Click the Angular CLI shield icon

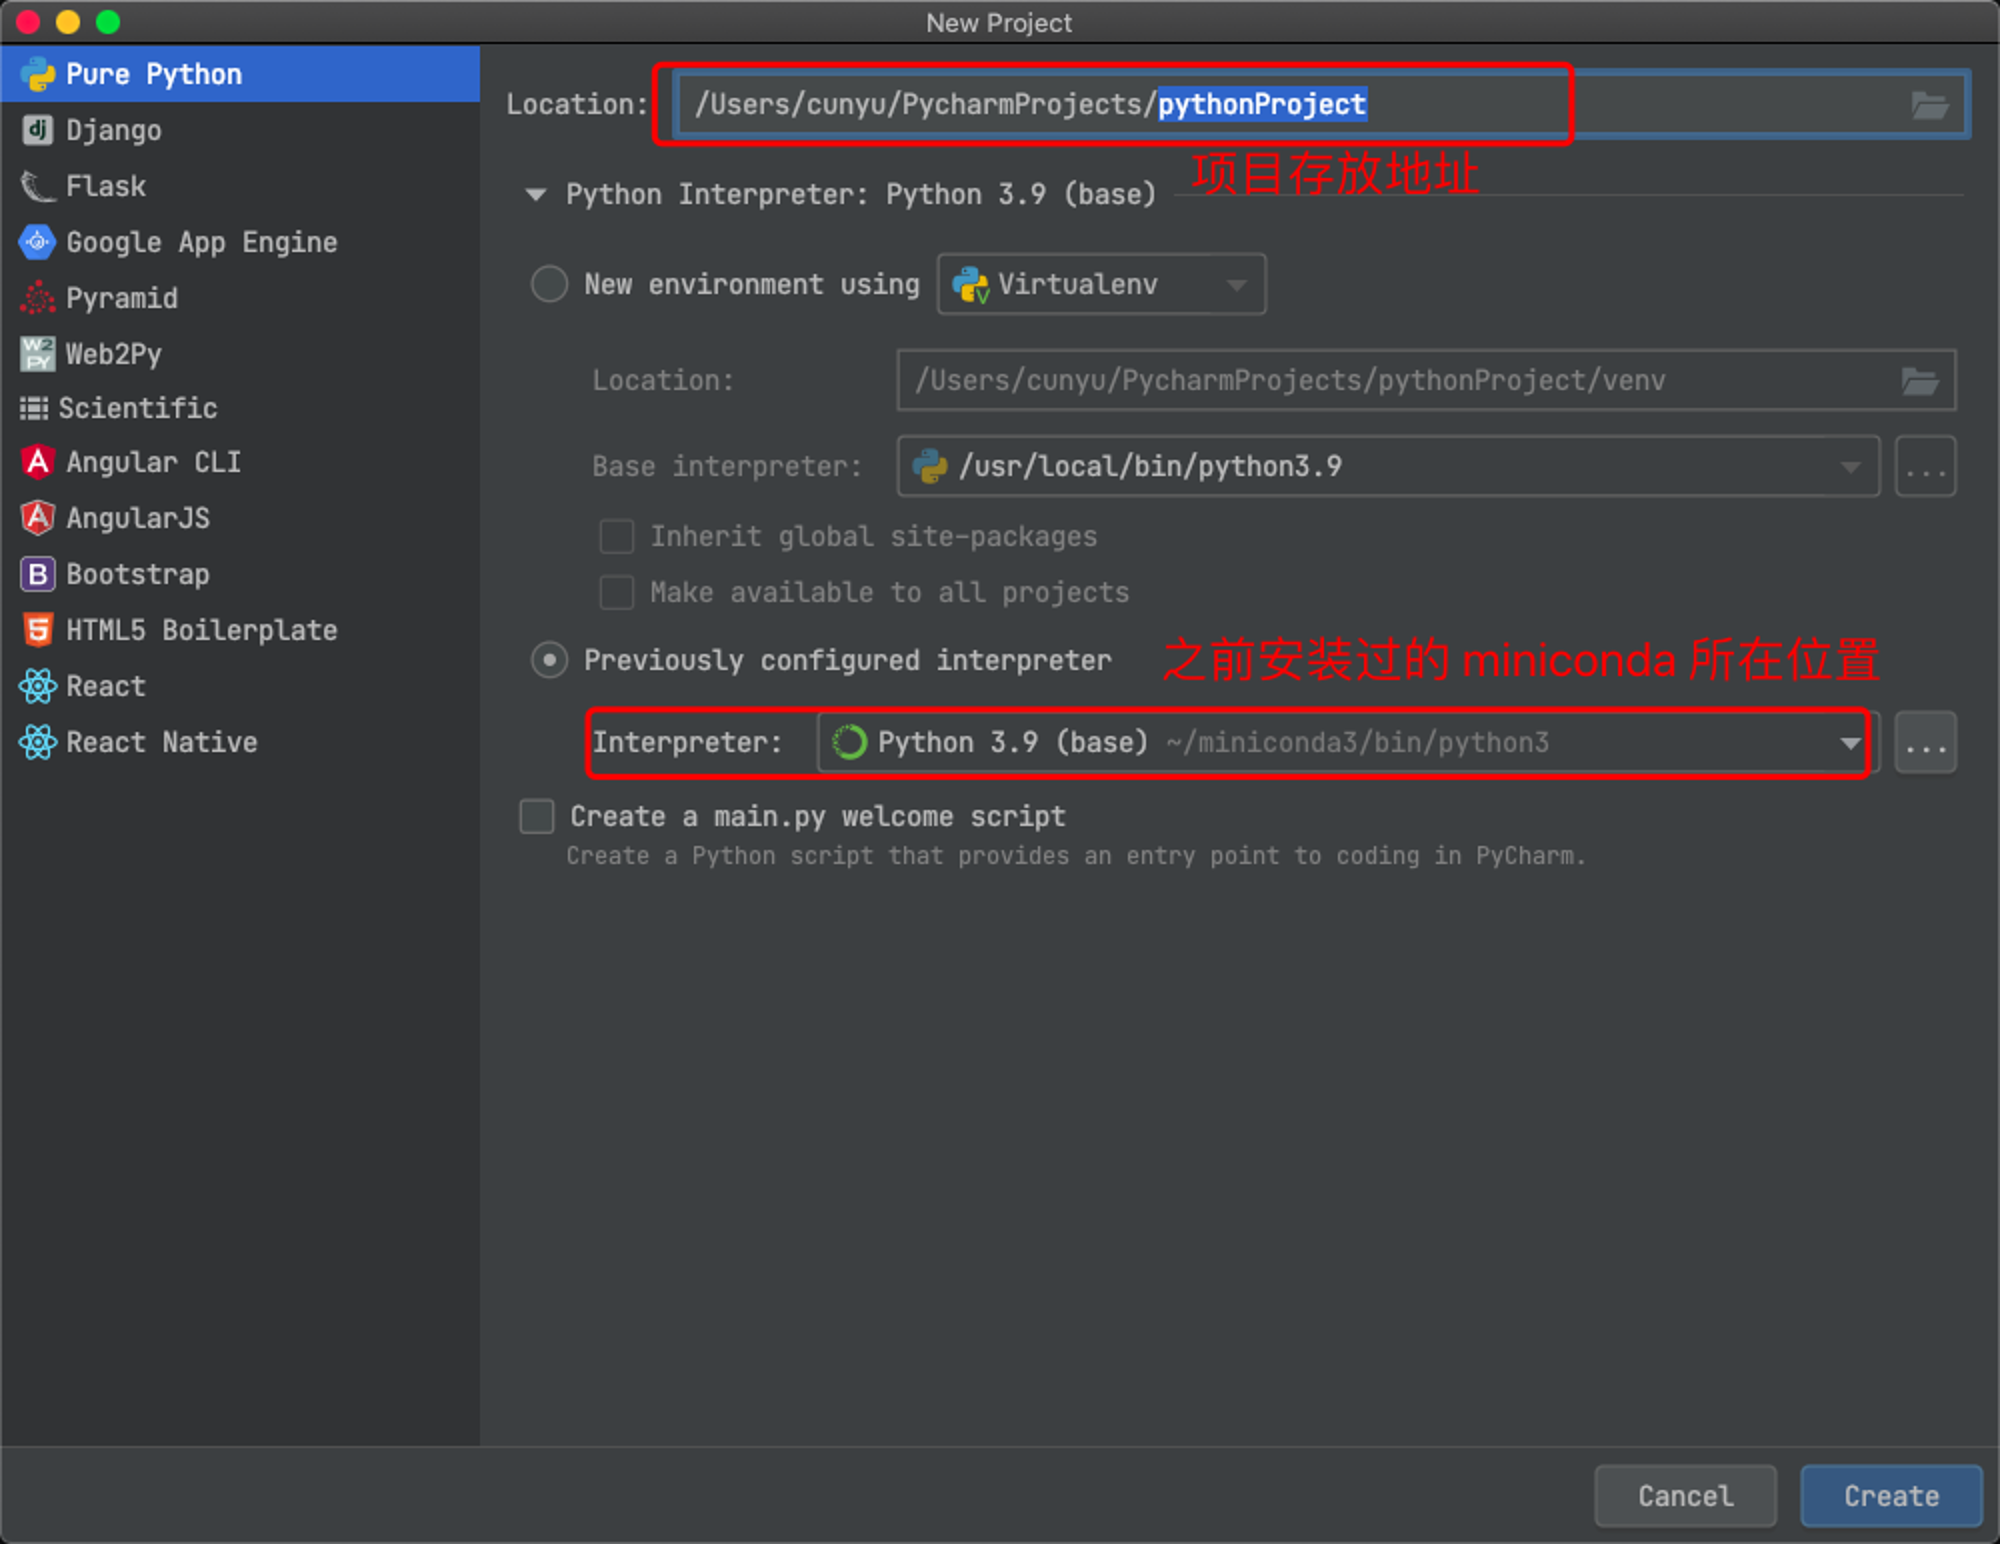(x=37, y=462)
